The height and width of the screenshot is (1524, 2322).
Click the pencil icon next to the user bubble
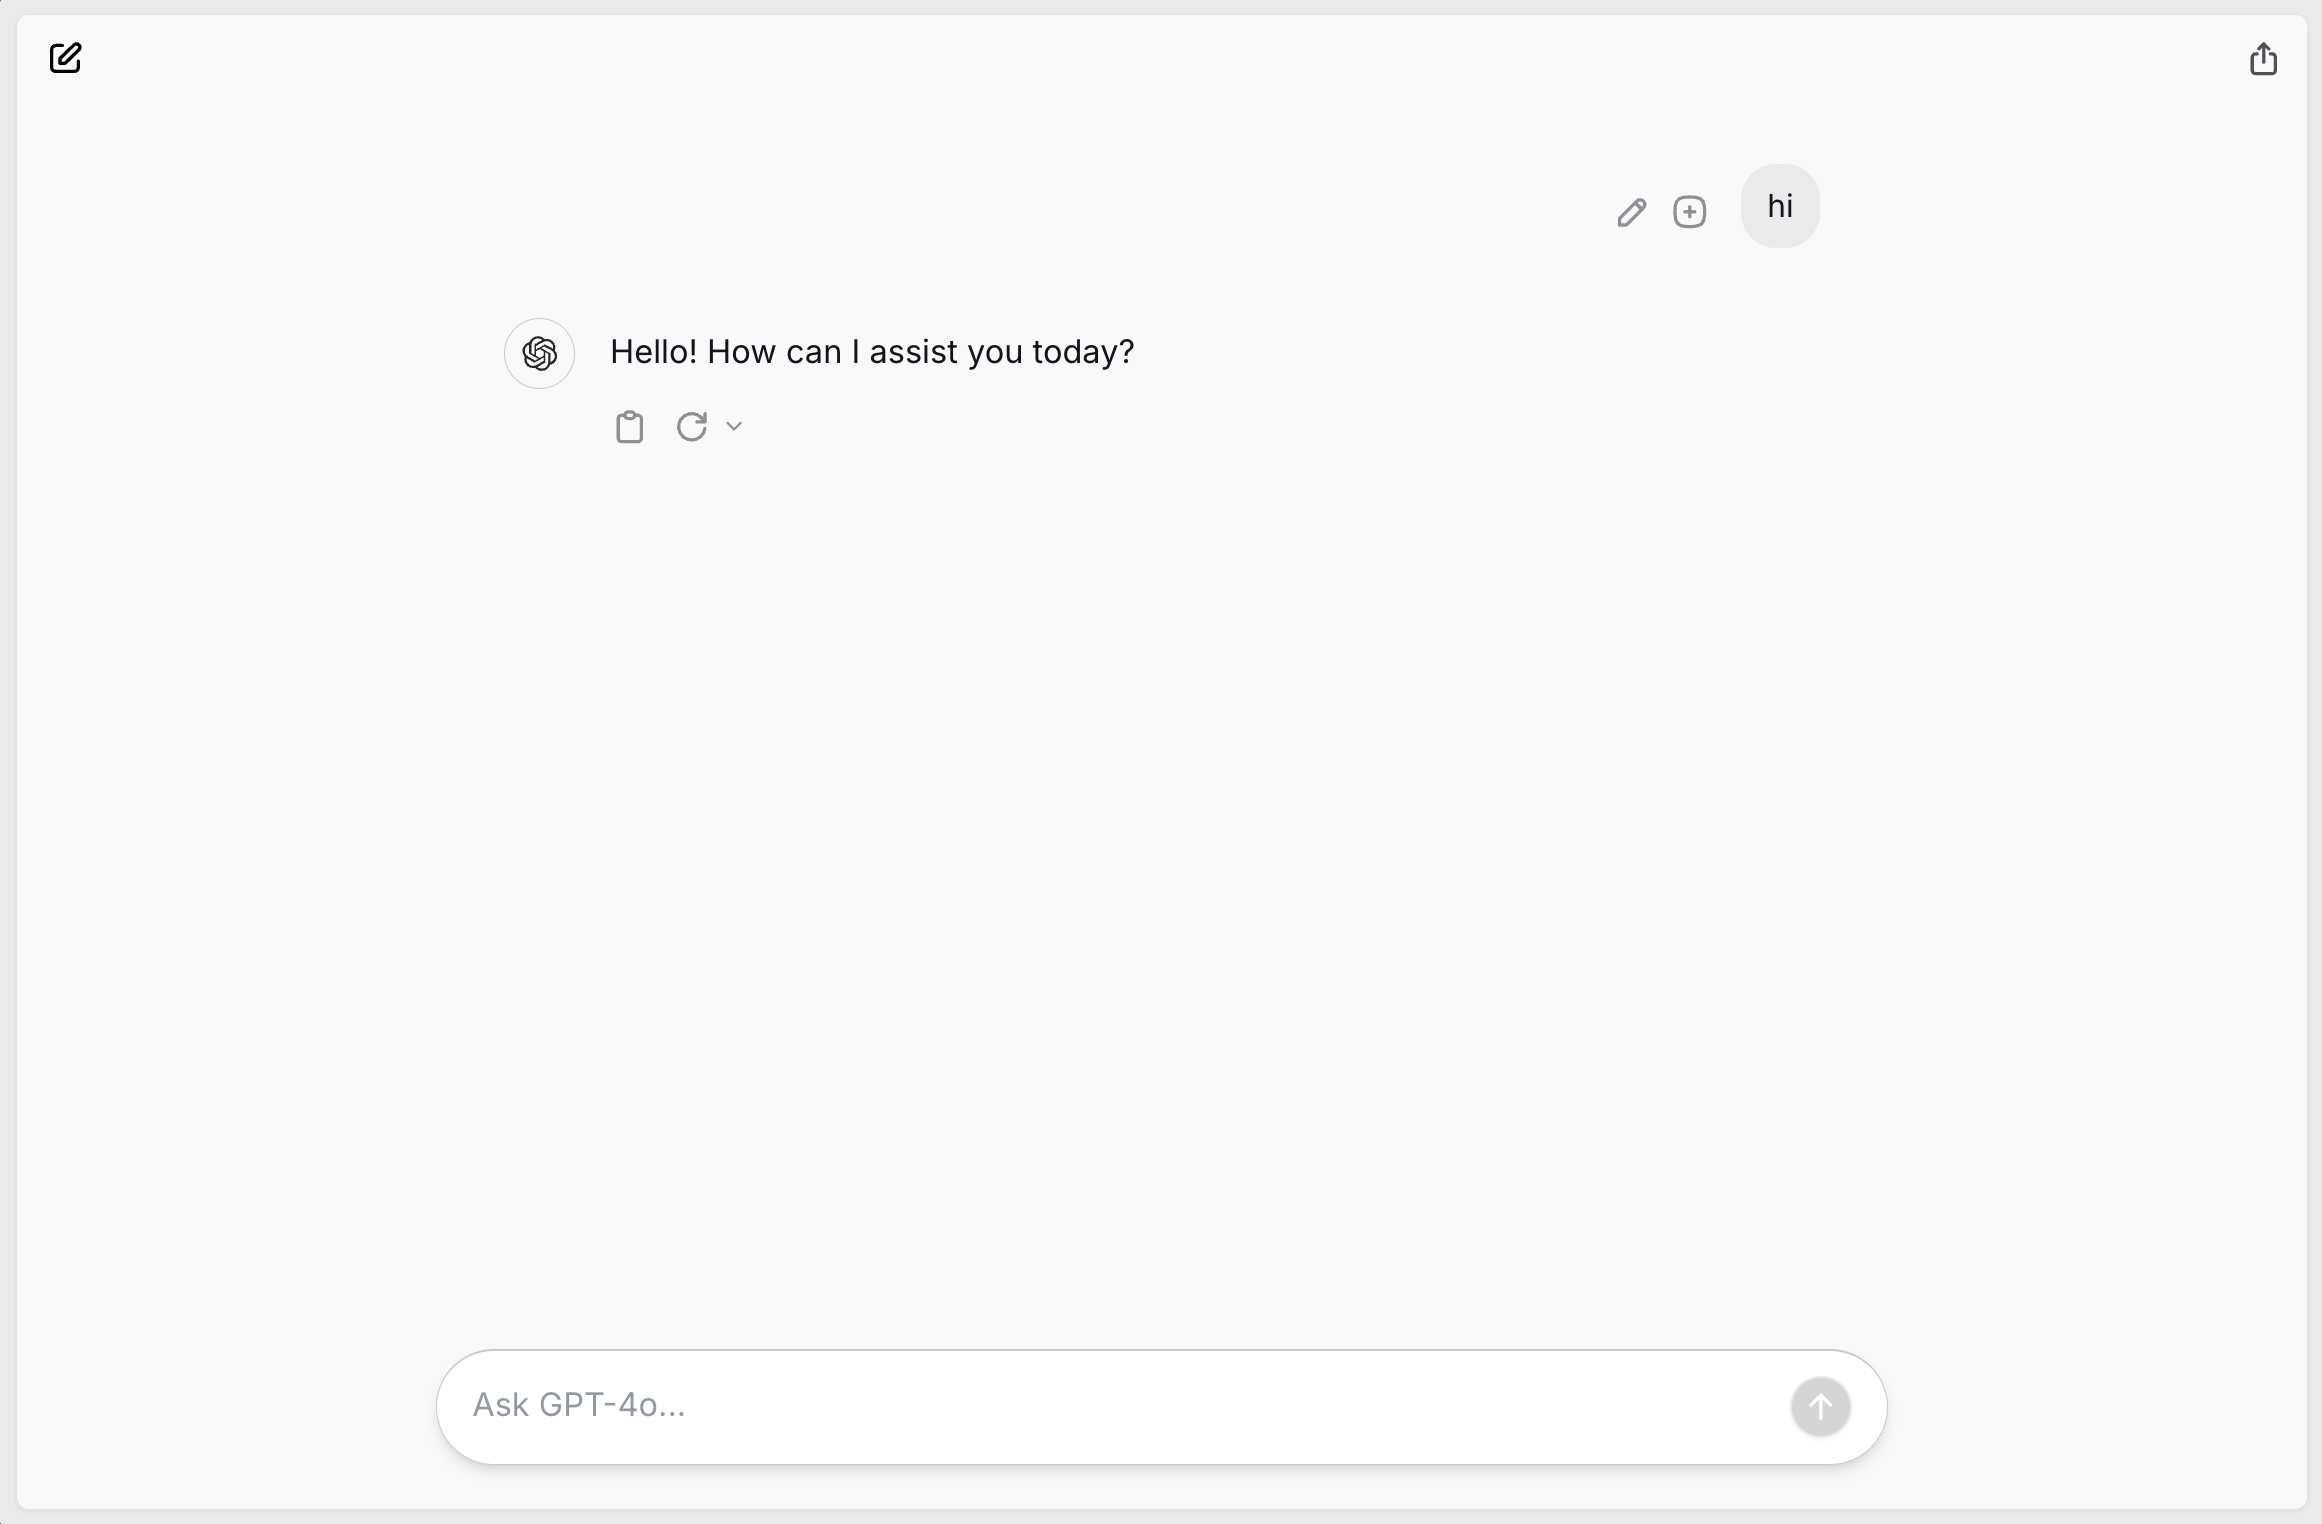(1630, 212)
